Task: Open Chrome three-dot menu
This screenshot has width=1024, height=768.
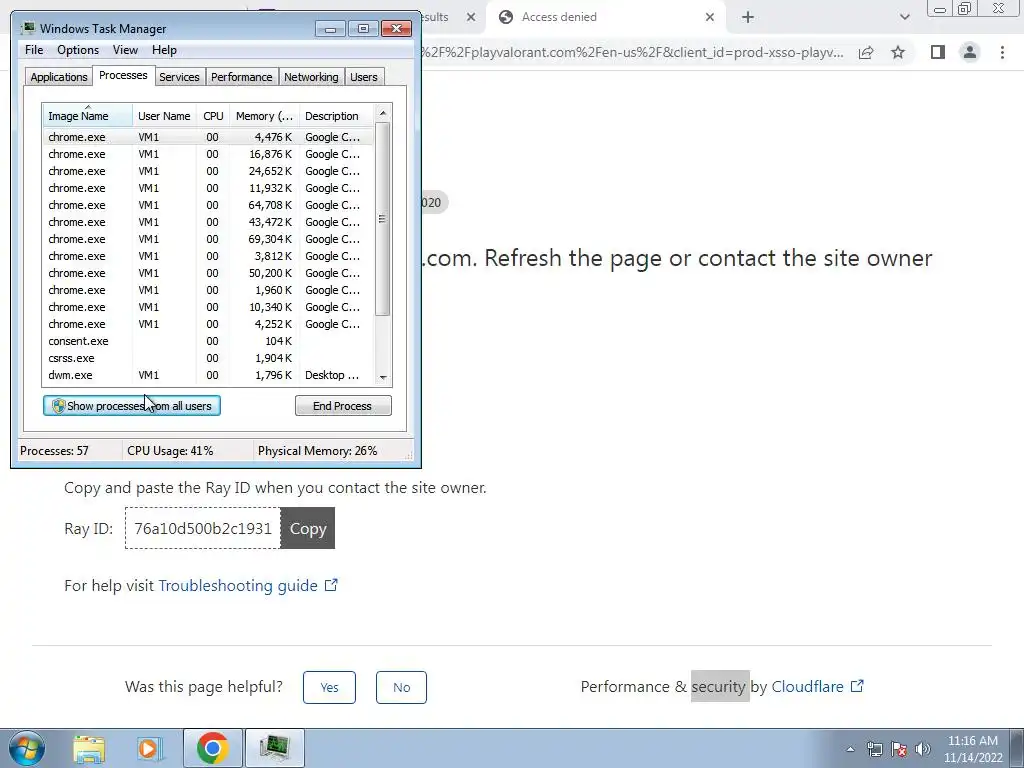Action: (x=1002, y=52)
